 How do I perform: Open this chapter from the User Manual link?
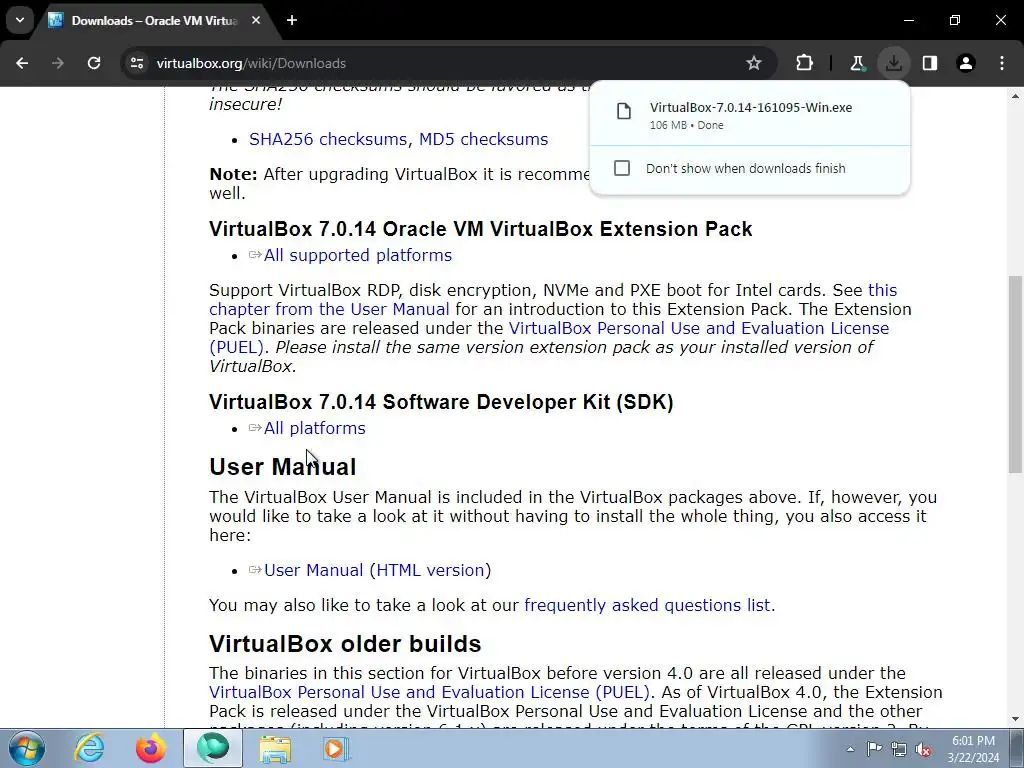click(553, 300)
